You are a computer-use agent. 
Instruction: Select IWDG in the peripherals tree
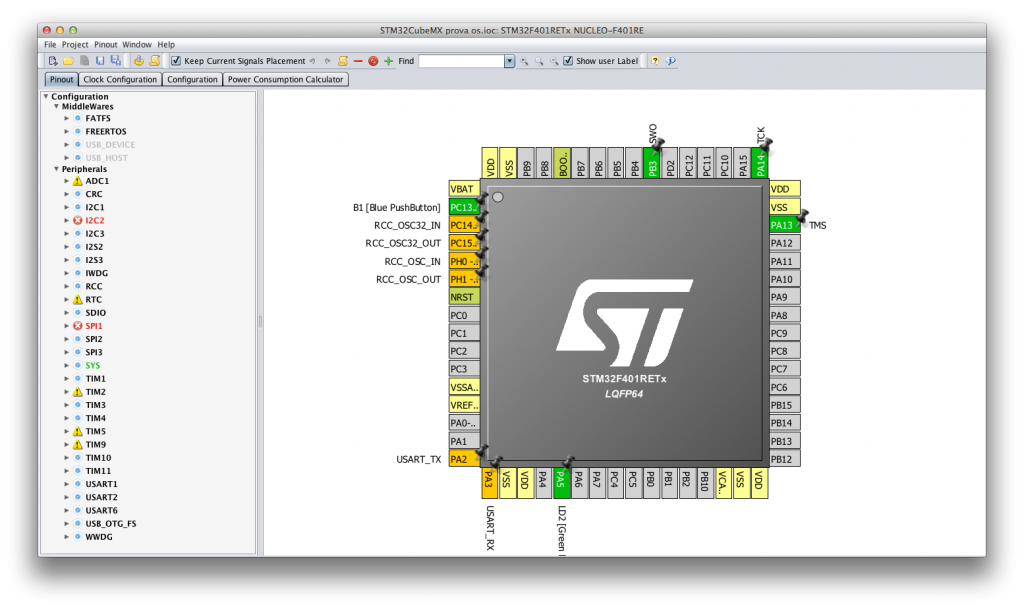tap(97, 273)
